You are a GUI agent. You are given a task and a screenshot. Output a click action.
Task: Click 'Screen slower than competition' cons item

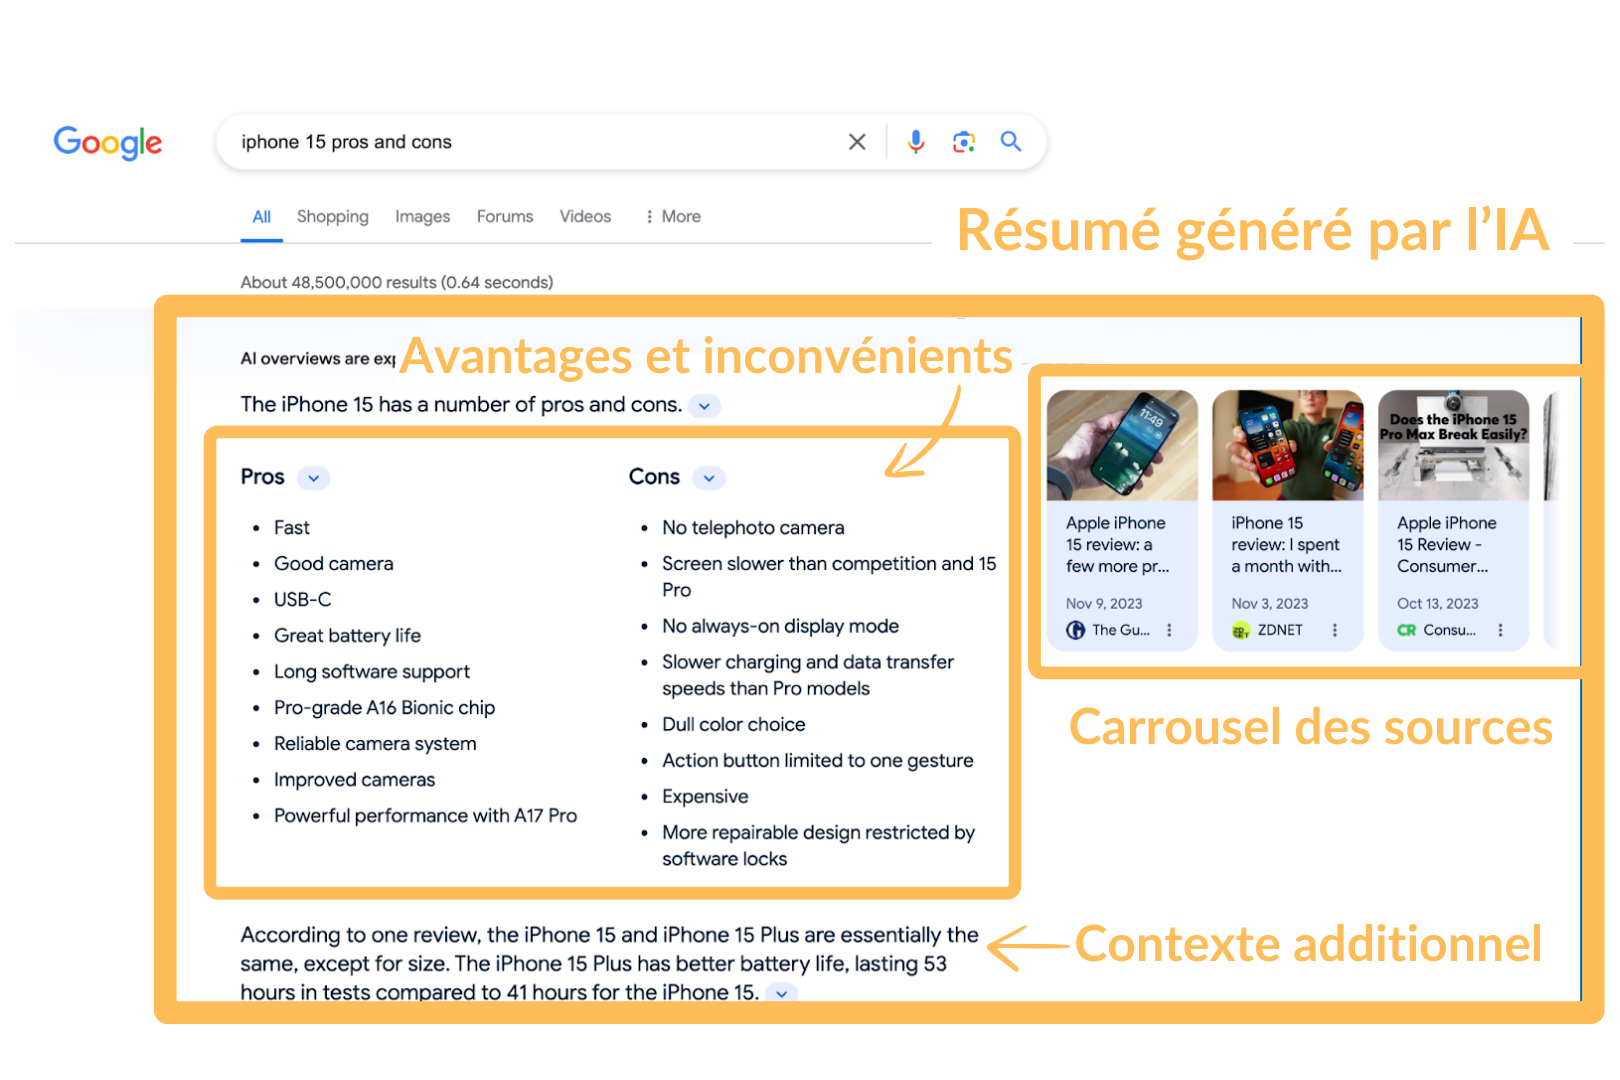coord(829,576)
